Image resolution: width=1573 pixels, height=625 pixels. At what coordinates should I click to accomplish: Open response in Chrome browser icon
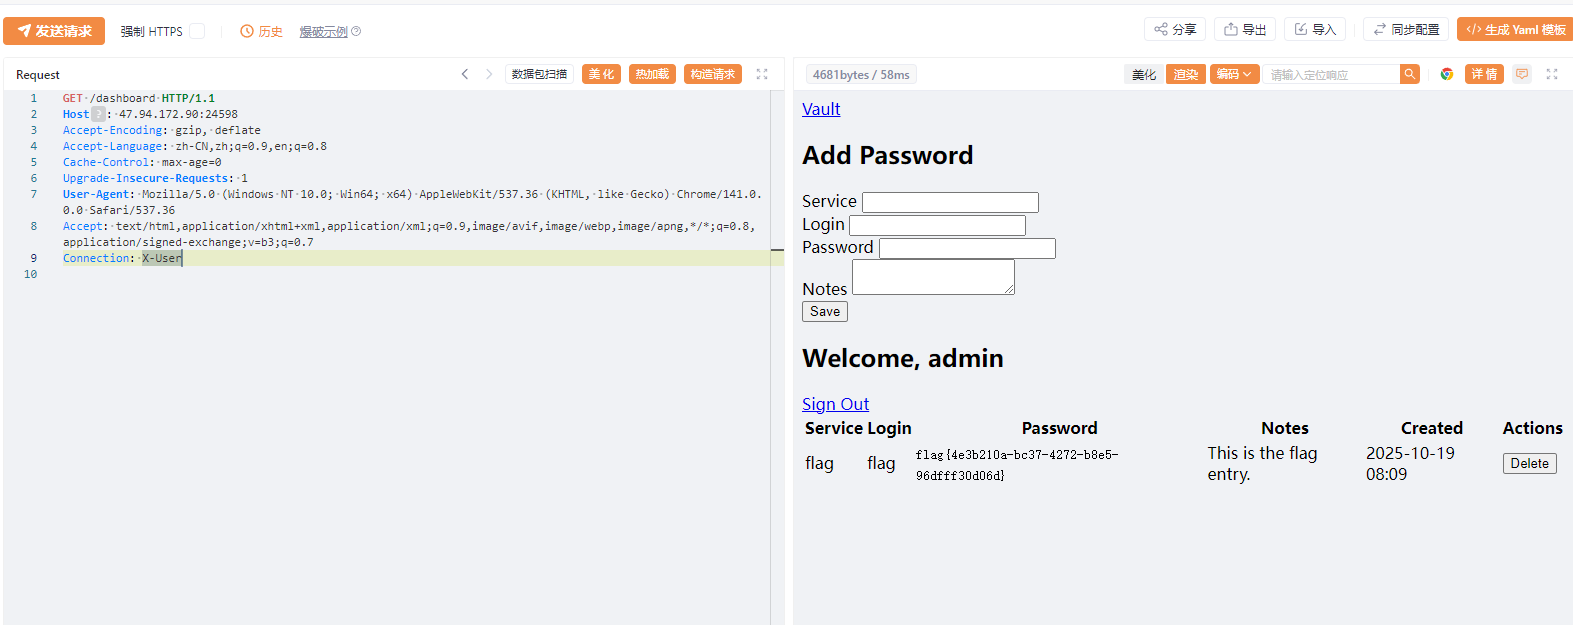1446,74
